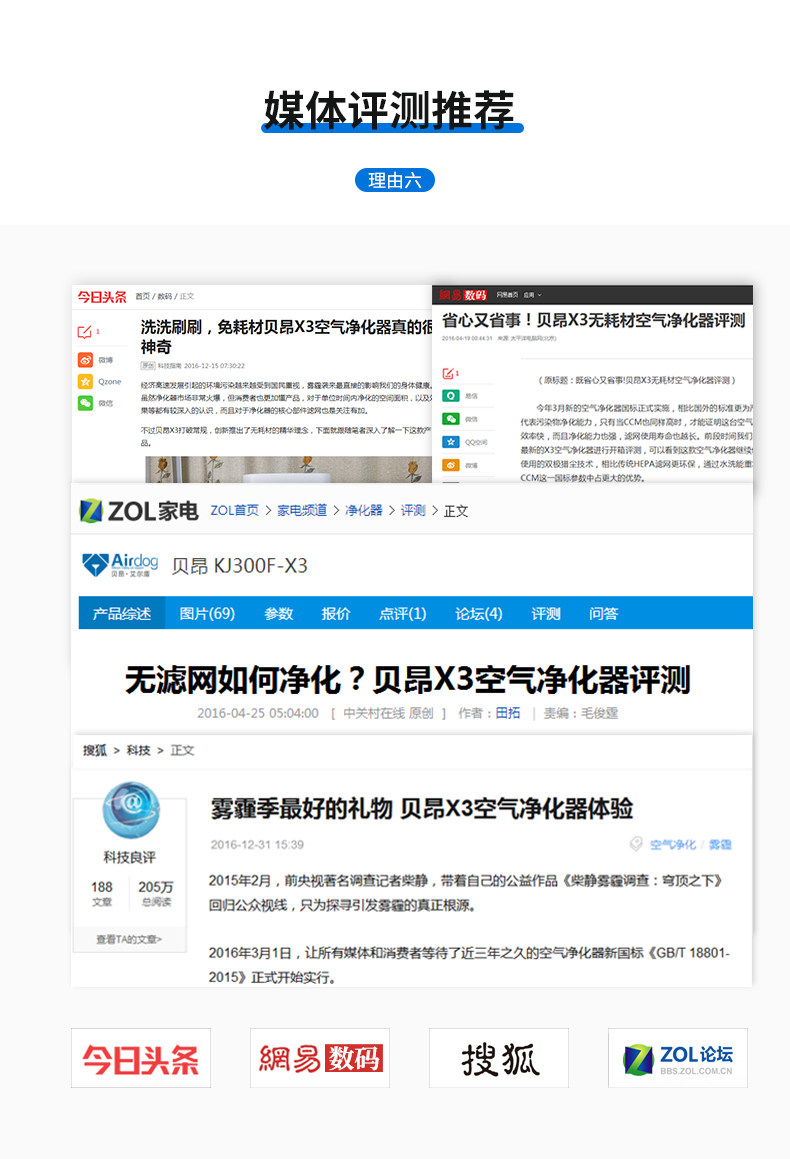Click the orange Weibo share icon on NetEase

pos(451,465)
